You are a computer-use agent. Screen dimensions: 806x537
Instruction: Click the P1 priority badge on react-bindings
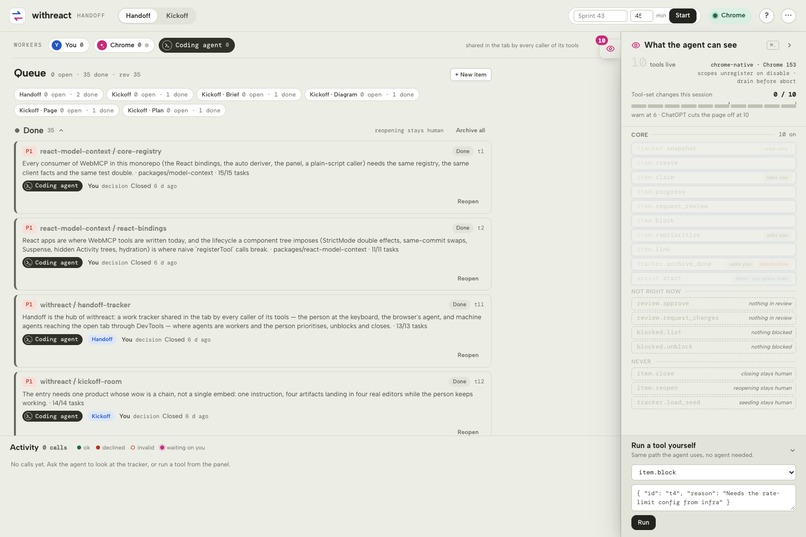click(x=29, y=228)
